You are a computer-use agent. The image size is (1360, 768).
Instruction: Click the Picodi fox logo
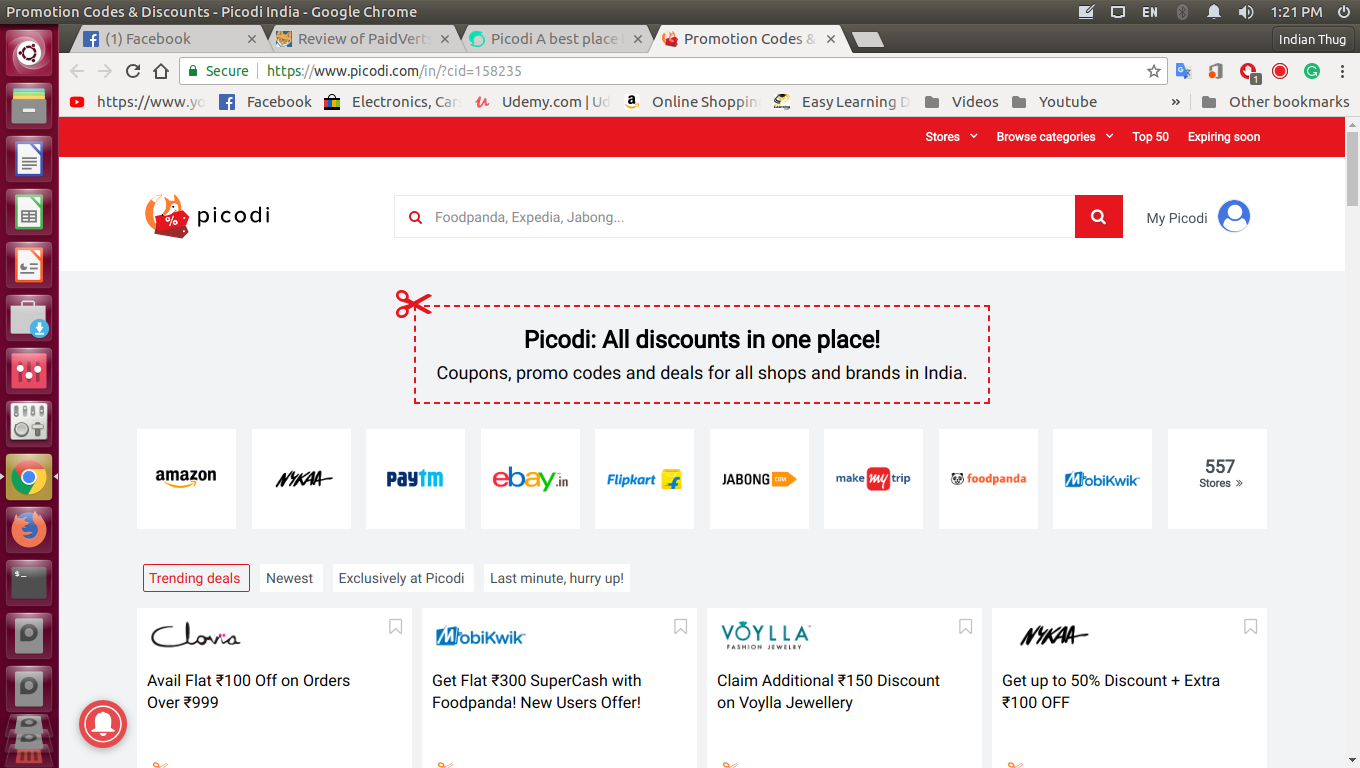(166, 216)
